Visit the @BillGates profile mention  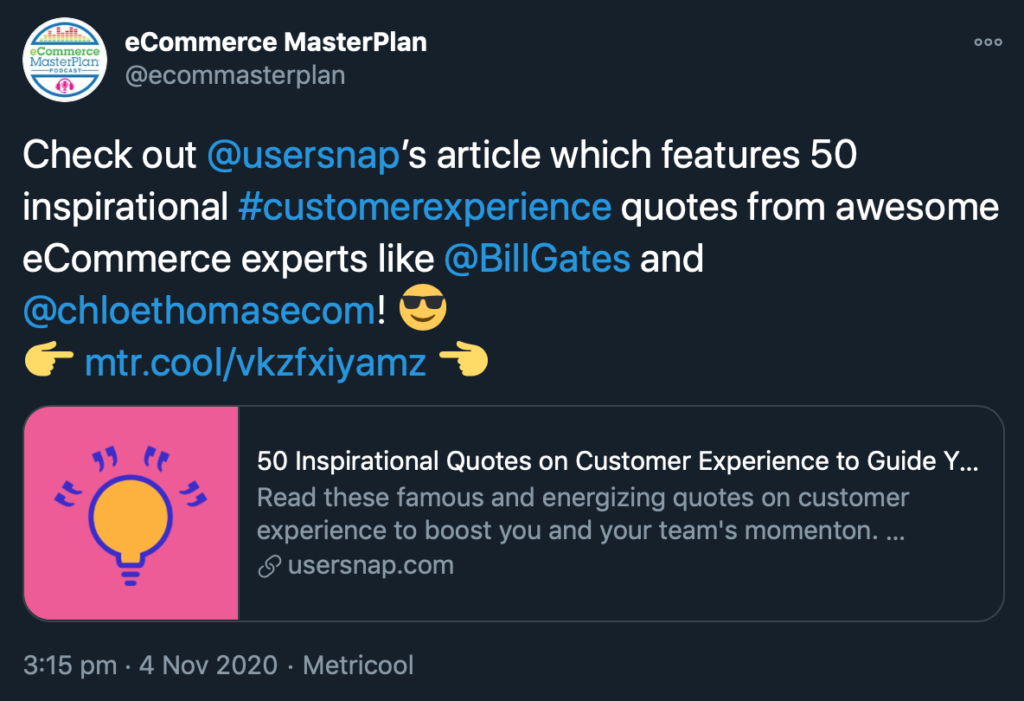537,260
